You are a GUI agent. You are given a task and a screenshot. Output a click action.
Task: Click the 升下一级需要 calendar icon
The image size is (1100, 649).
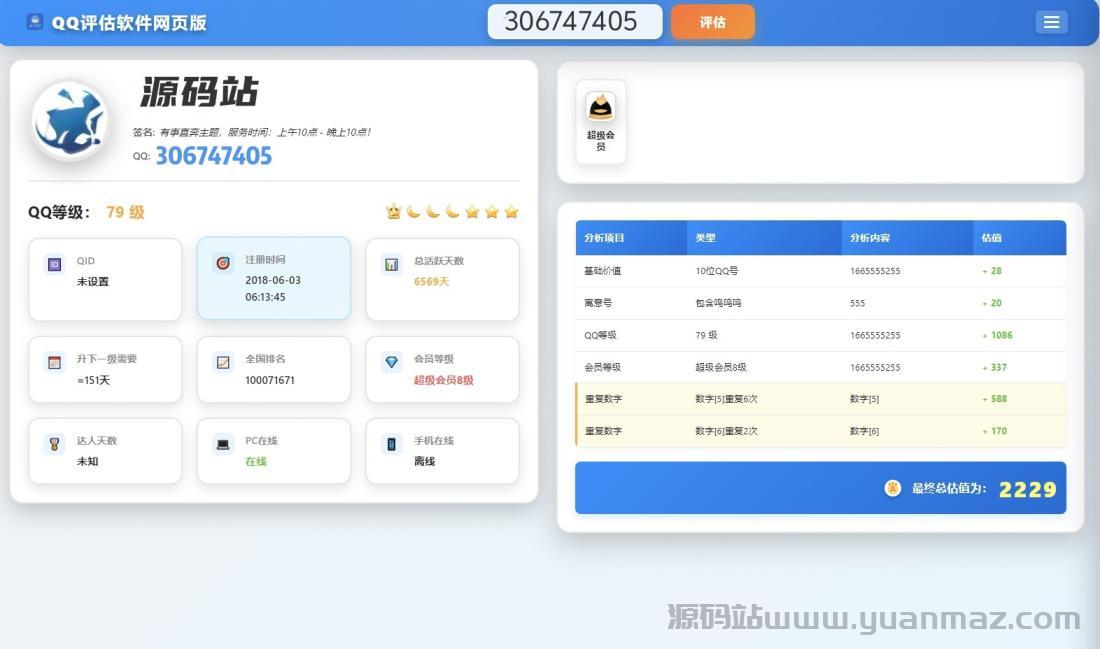tap(54, 363)
